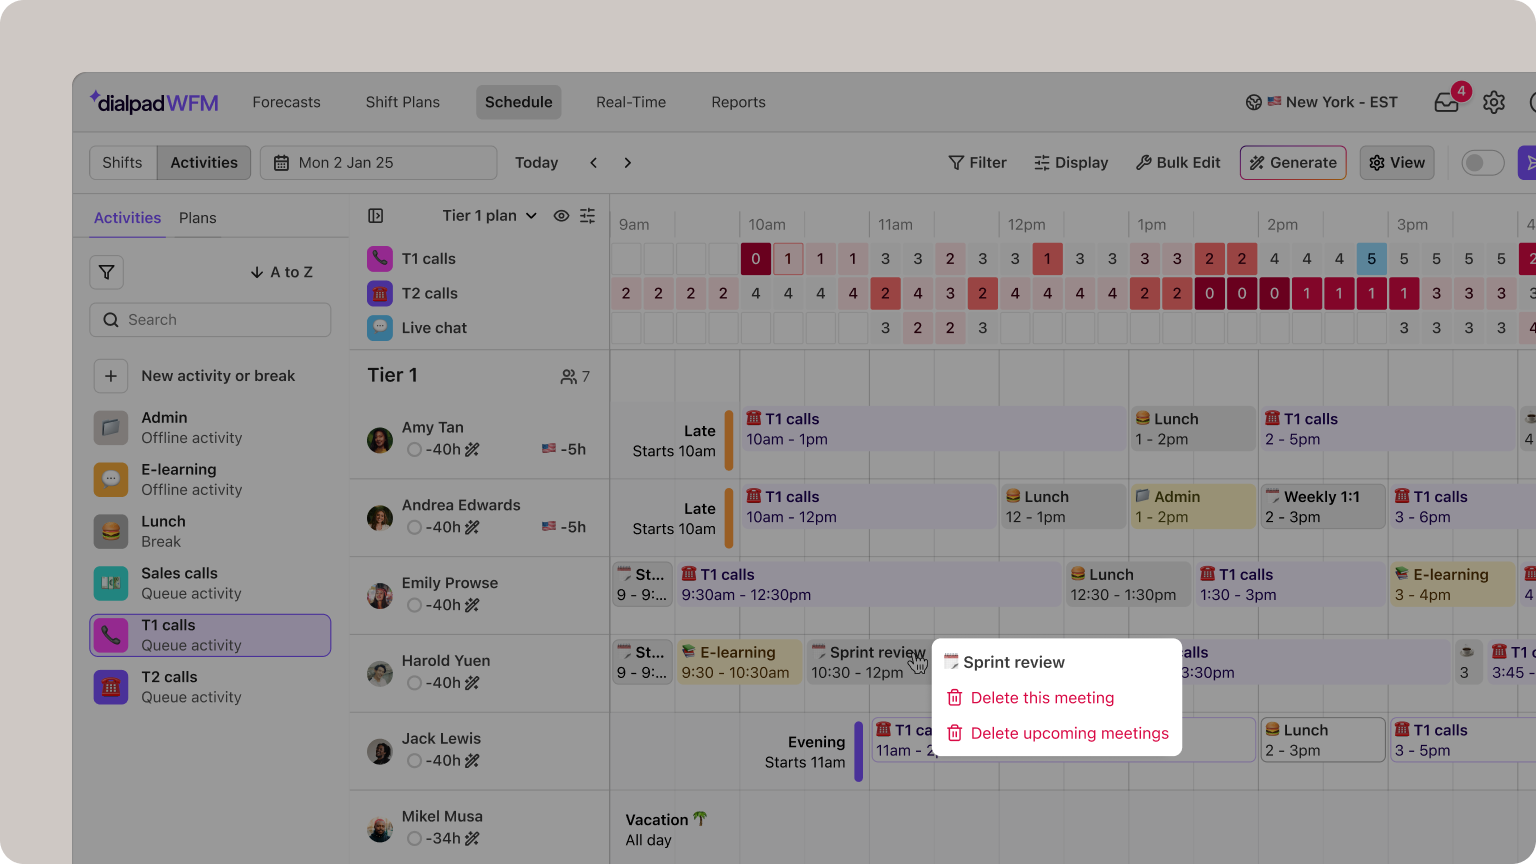Go to next day arrow
Image resolution: width=1536 pixels, height=864 pixels.
pos(628,163)
